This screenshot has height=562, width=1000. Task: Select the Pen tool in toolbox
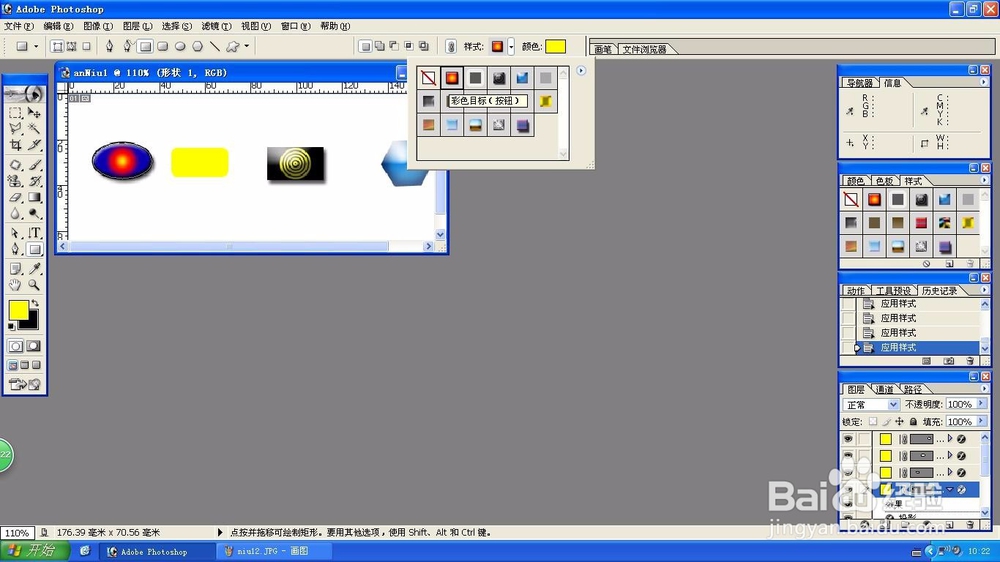15,249
